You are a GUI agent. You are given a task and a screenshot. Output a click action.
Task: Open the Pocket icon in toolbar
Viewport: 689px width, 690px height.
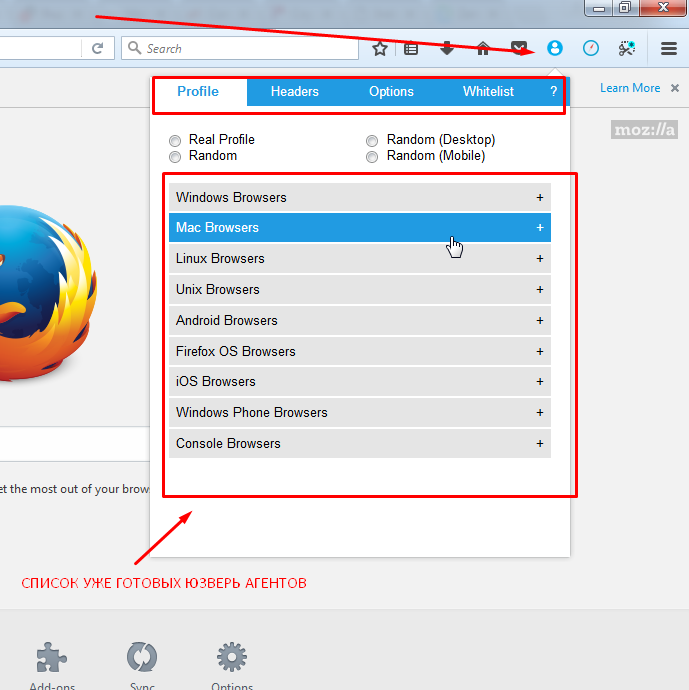pyautogui.click(x=519, y=48)
